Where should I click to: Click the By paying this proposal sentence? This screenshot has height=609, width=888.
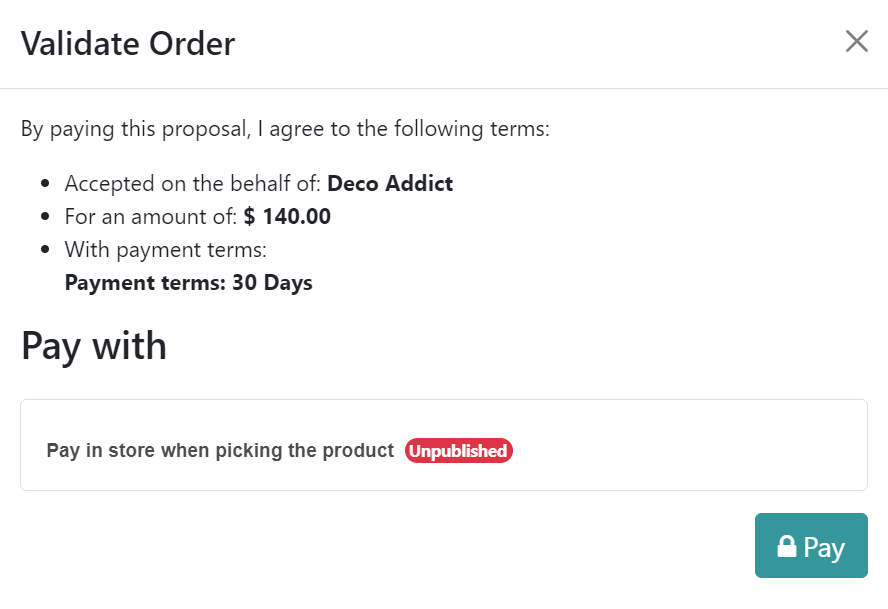[285, 129]
